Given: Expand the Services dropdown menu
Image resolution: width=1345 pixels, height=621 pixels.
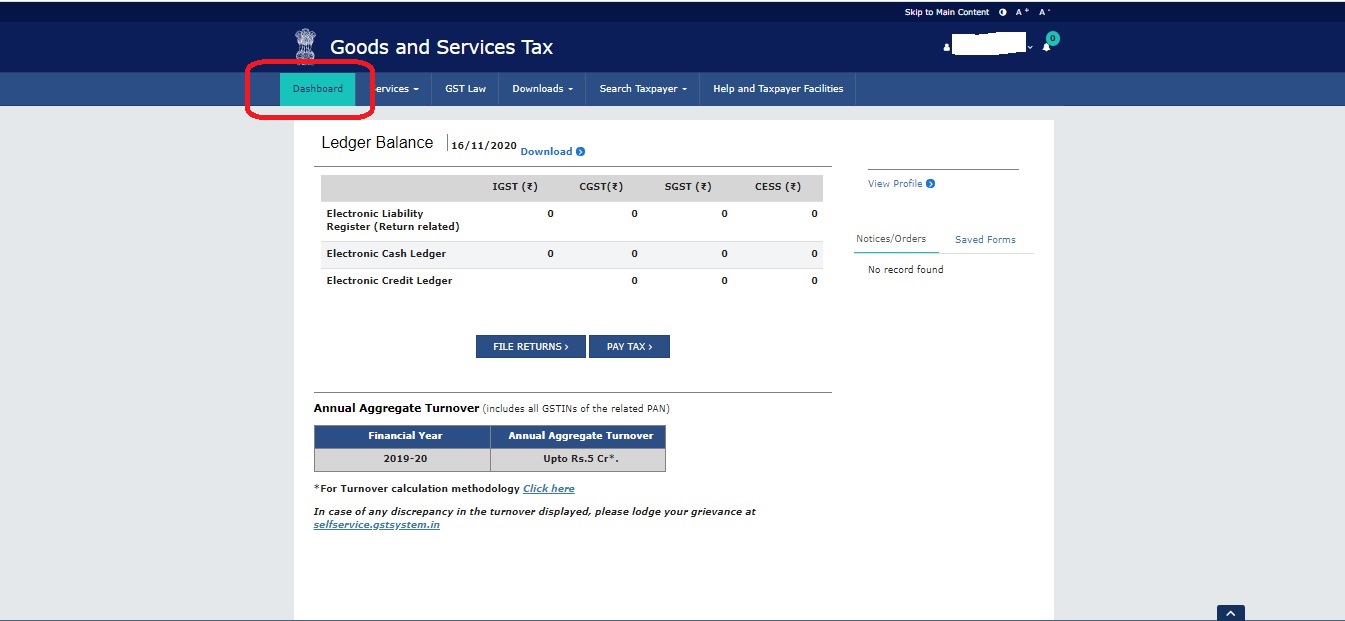Looking at the screenshot, I should (x=395, y=89).
